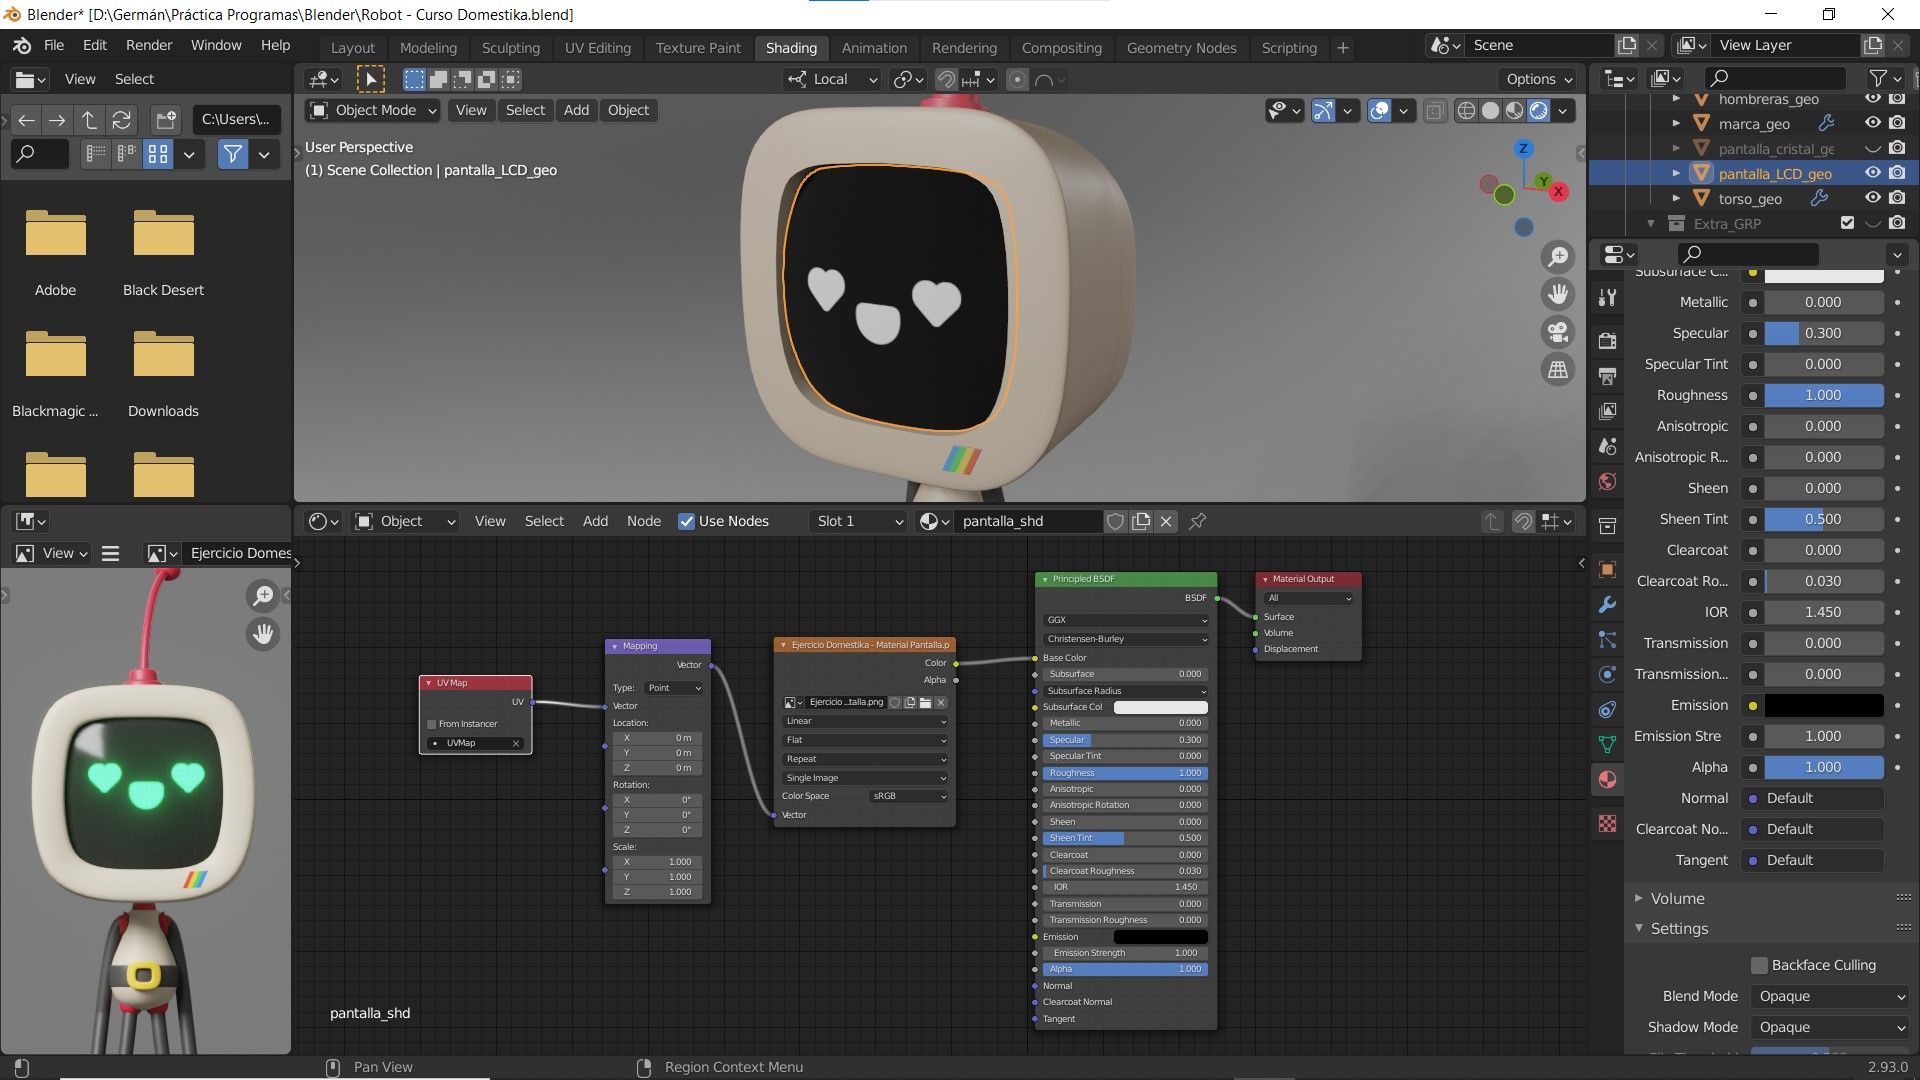Switch orthographic/perspective grid icon in viewport

(1557, 370)
